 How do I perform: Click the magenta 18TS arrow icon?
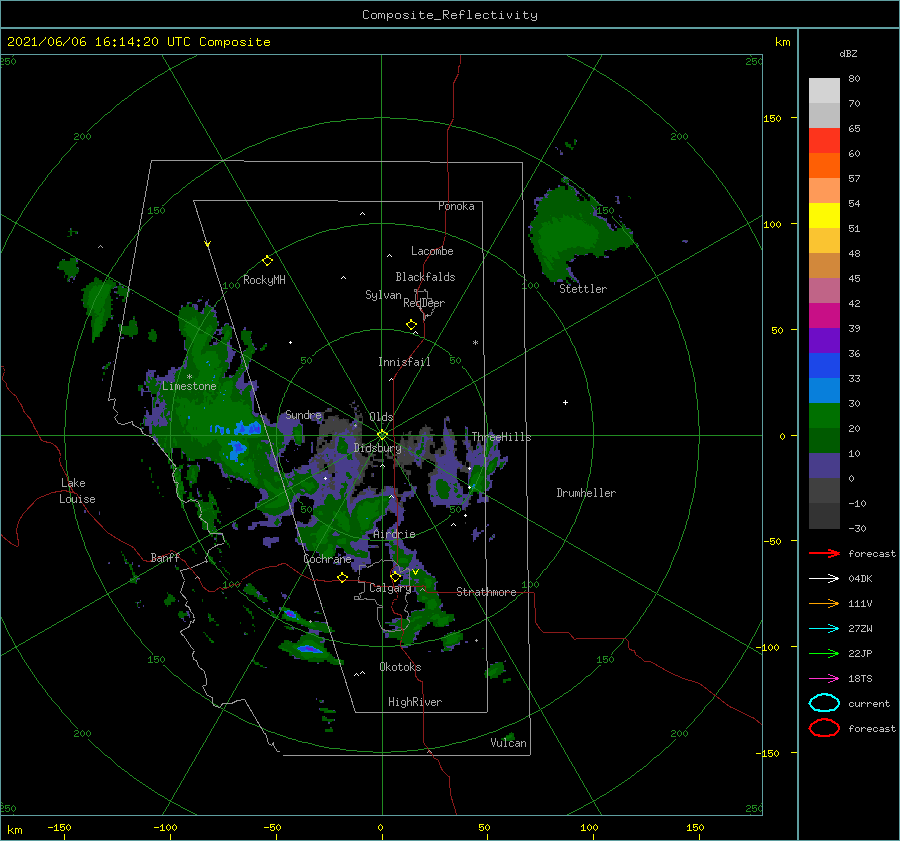pos(824,679)
